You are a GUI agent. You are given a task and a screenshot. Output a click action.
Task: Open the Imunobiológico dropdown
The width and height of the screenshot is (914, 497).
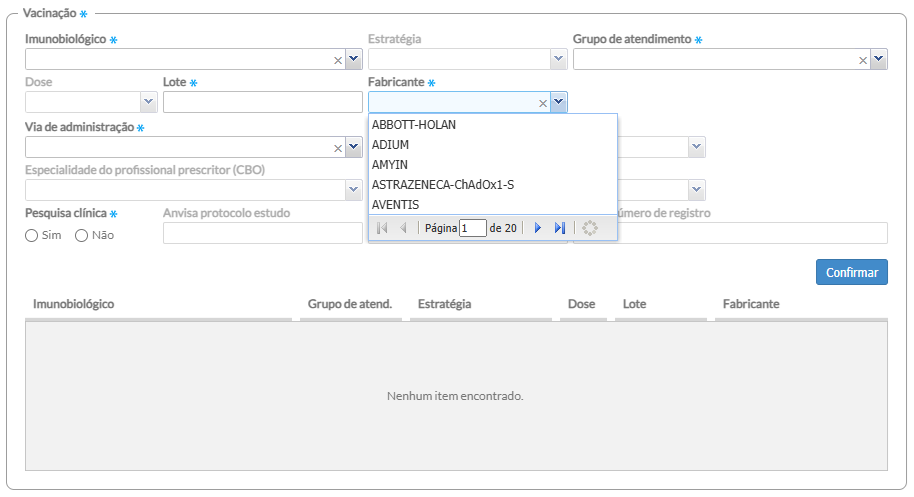coord(353,60)
